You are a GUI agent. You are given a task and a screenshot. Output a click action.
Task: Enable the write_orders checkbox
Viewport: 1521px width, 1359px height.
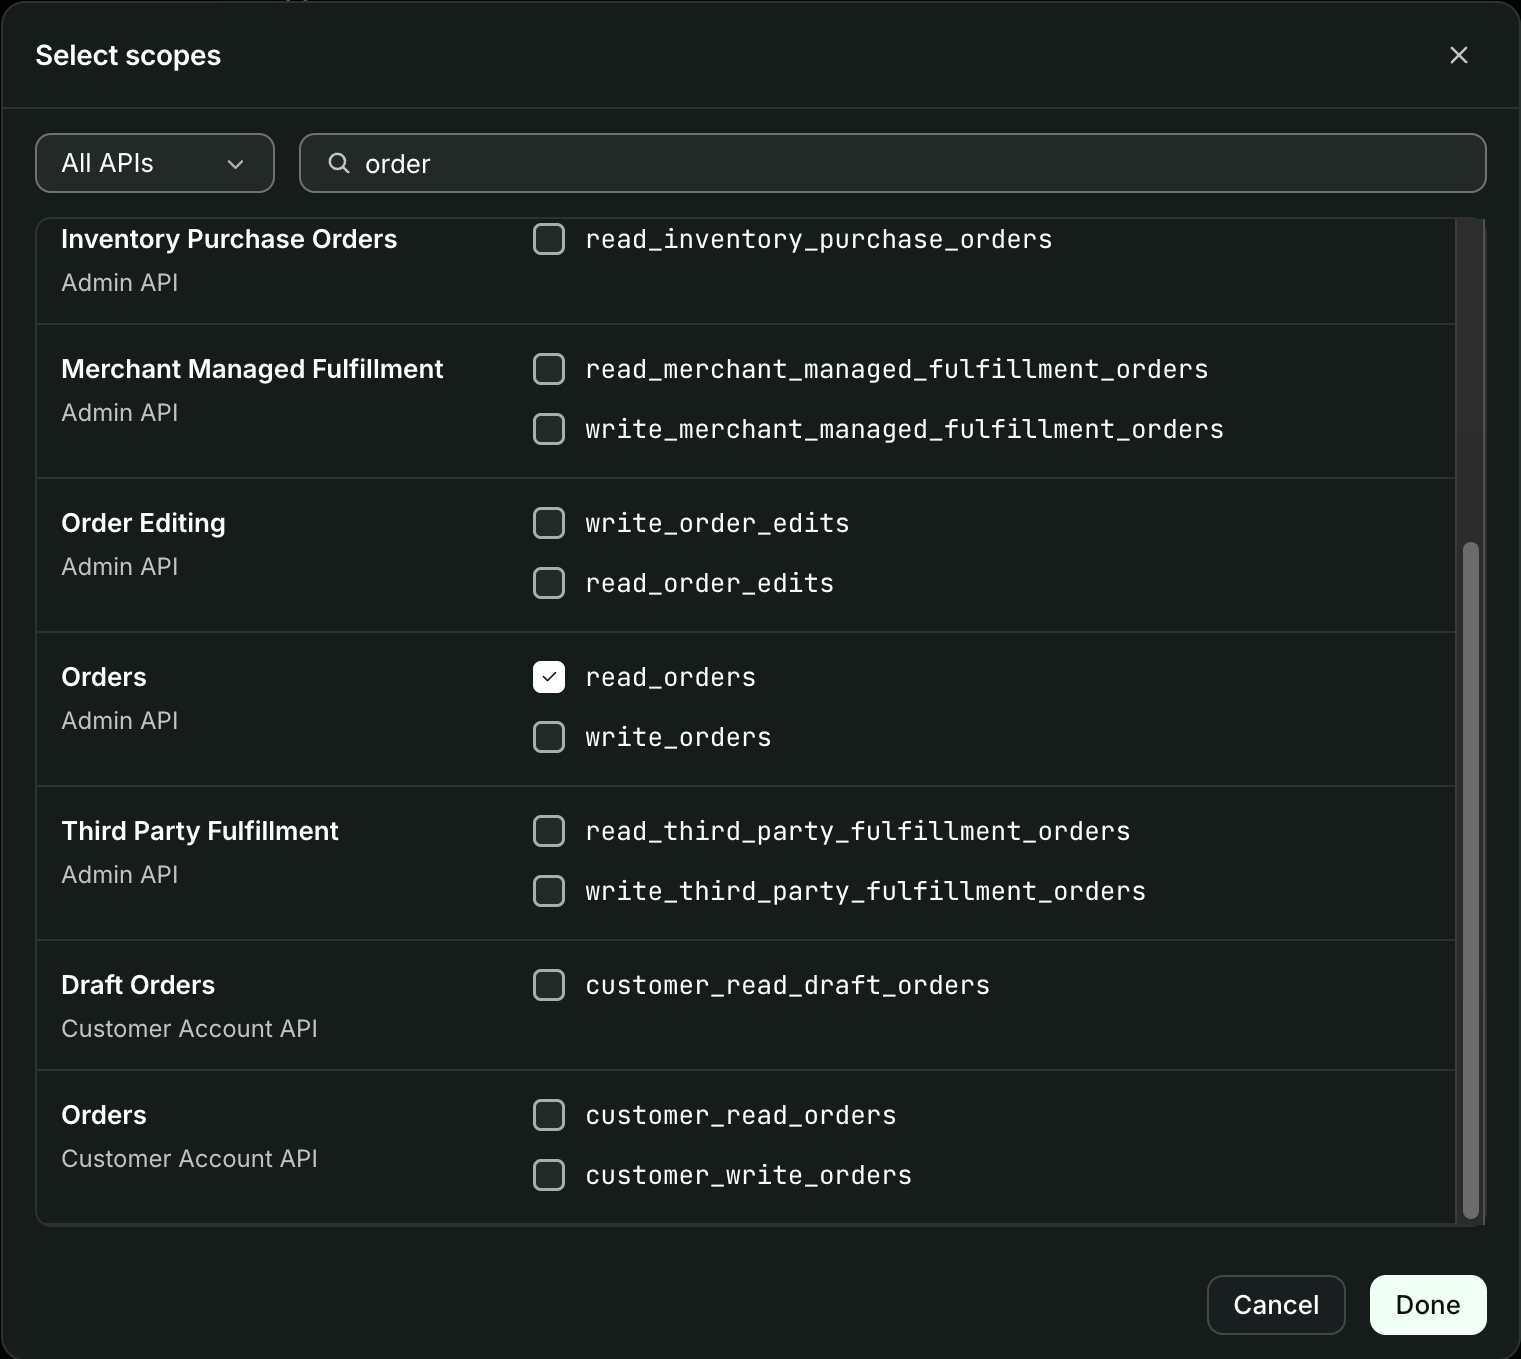(x=549, y=737)
